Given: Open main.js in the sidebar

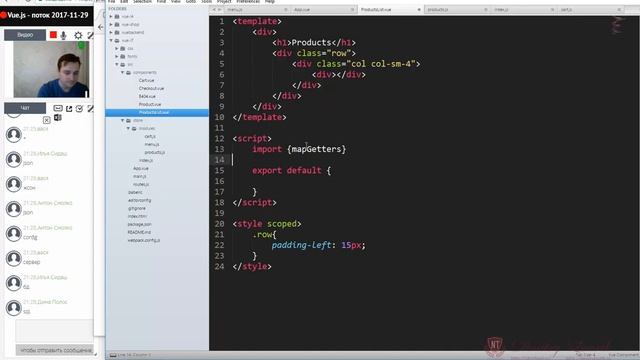Looking at the screenshot, I should (x=140, y=176).
